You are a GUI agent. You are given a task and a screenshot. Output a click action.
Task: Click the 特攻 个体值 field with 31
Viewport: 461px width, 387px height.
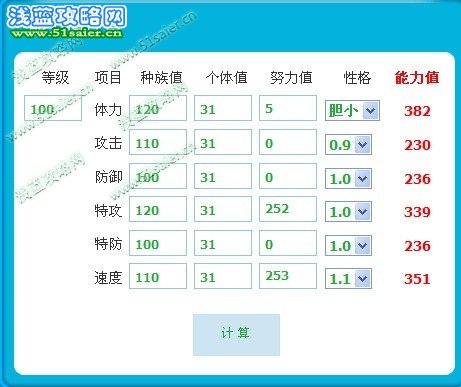point(223,209)
